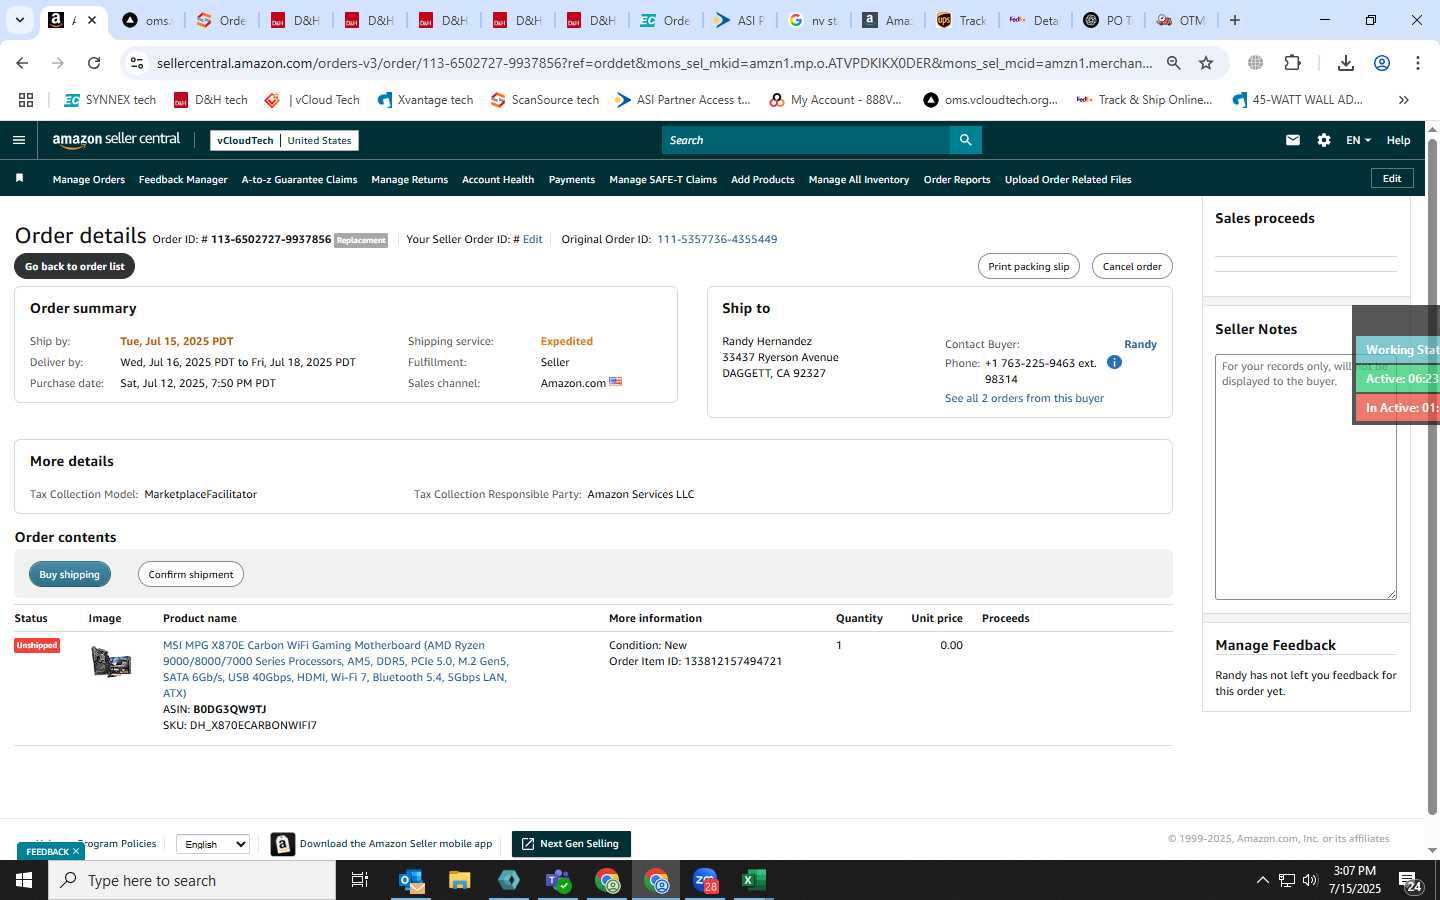Reload the page with the refresh icon
1440x900 pixels.
94,63
